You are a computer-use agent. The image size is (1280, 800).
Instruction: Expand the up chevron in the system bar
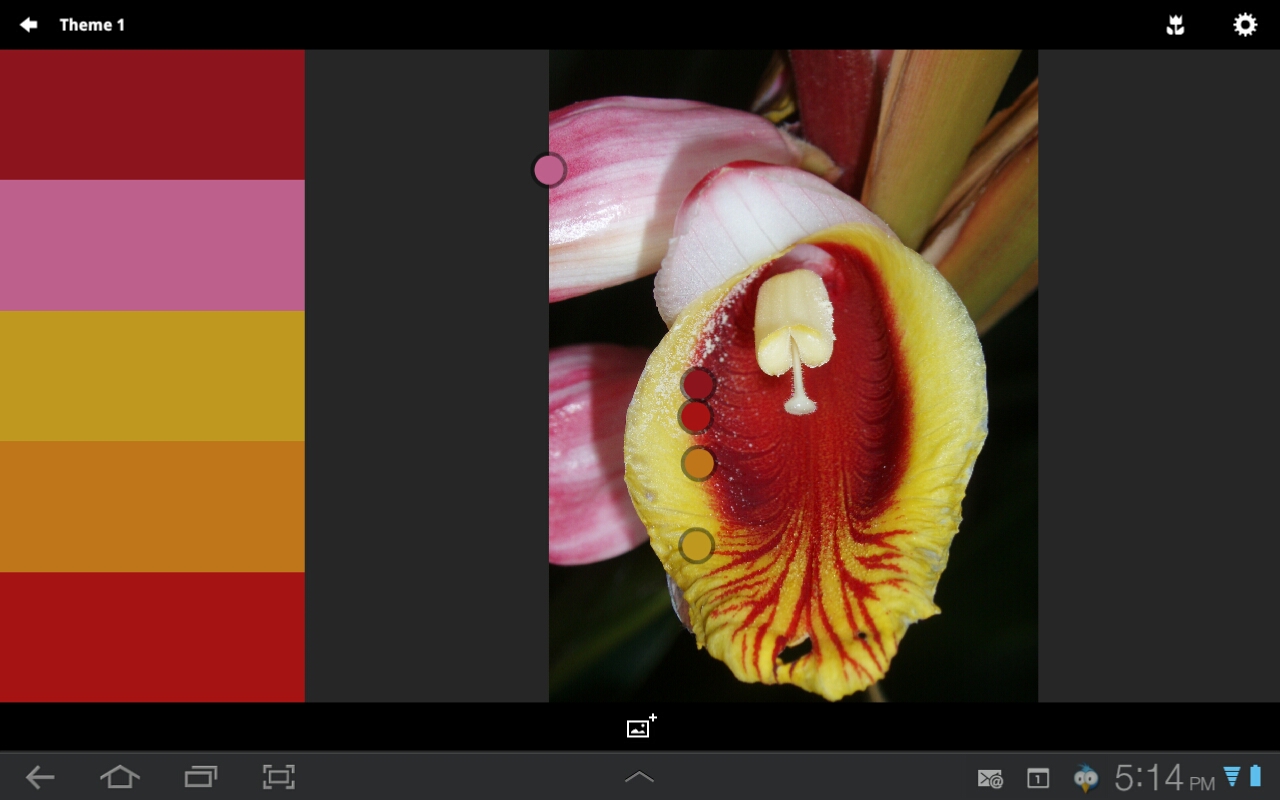coord(639,777)
